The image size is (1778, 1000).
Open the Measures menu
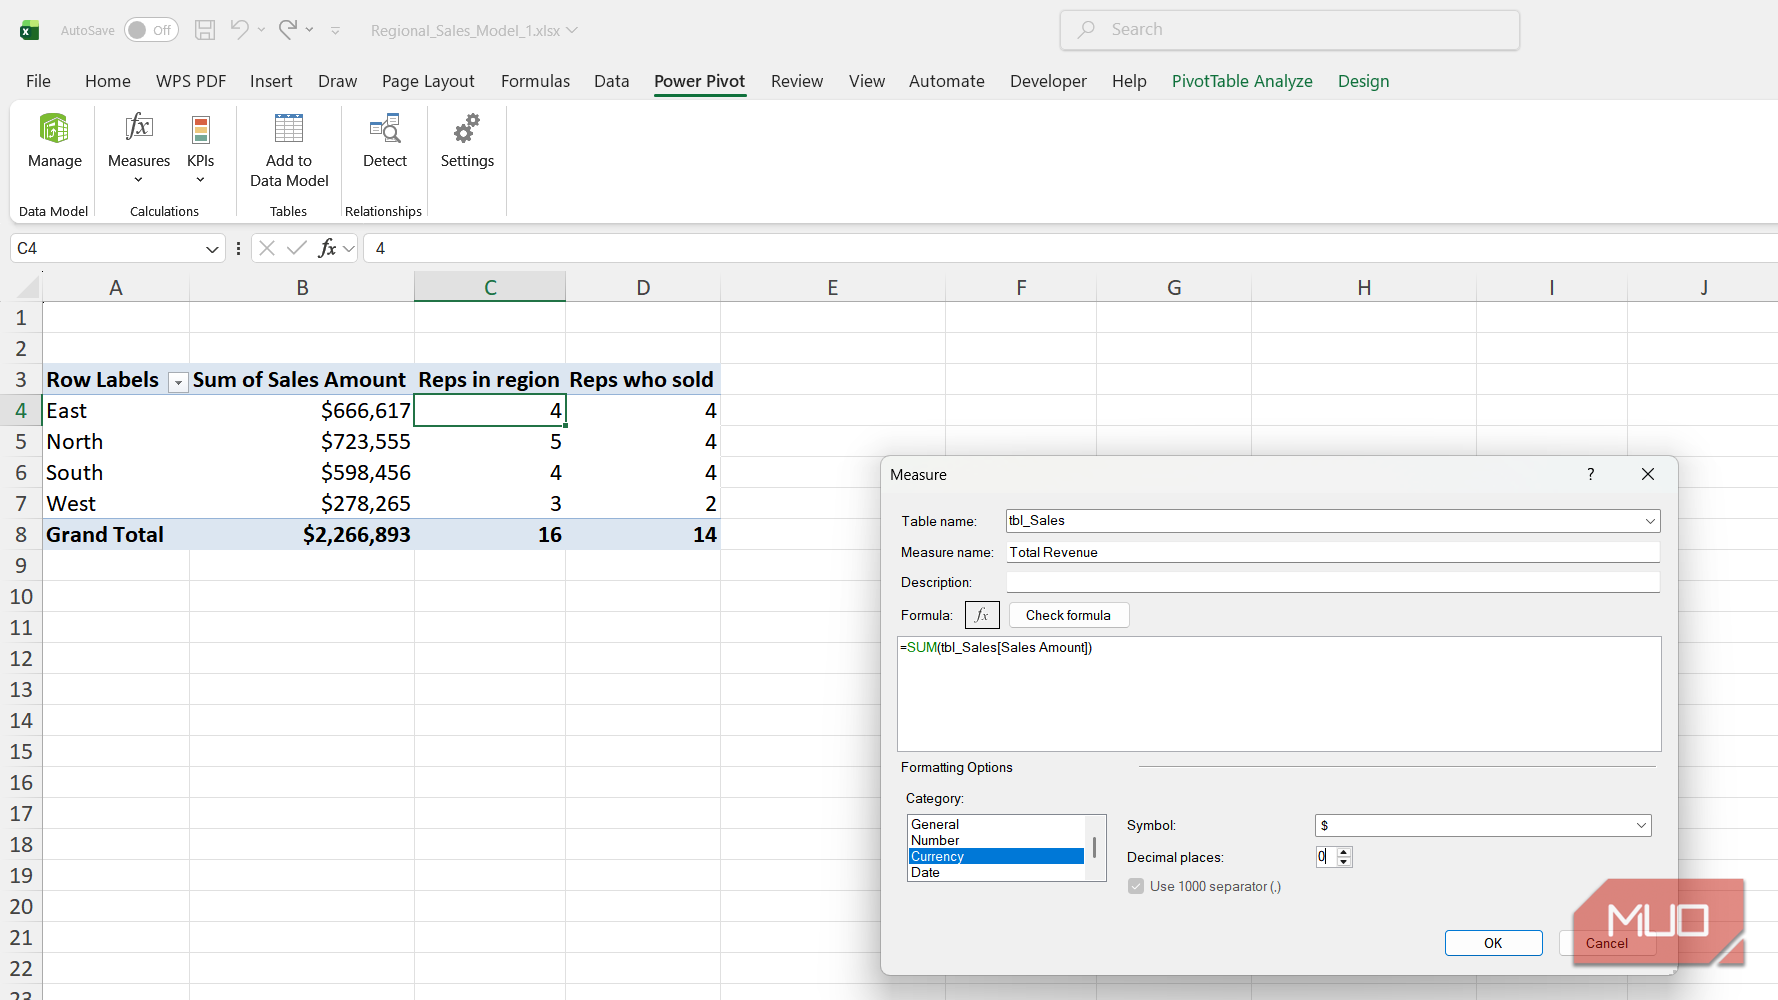pyautogui.click(x=139, y=148)
